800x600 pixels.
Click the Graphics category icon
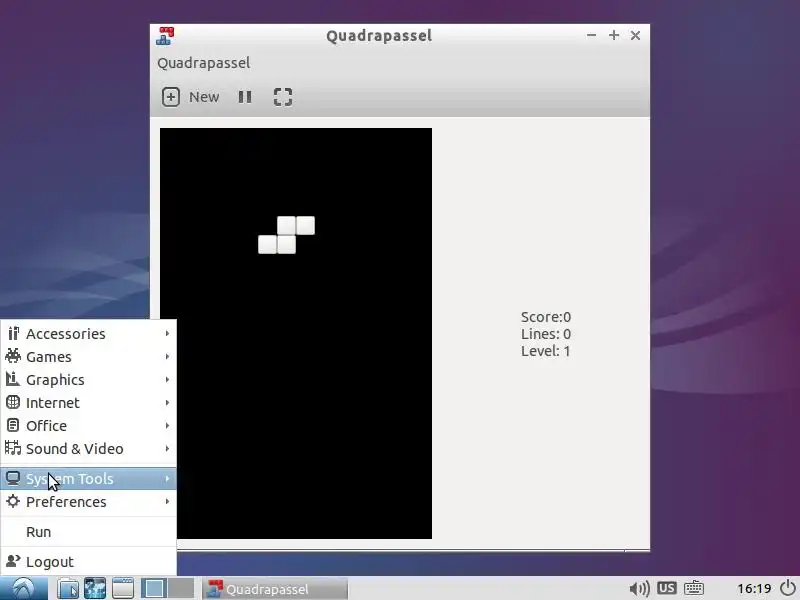point(13,379)
